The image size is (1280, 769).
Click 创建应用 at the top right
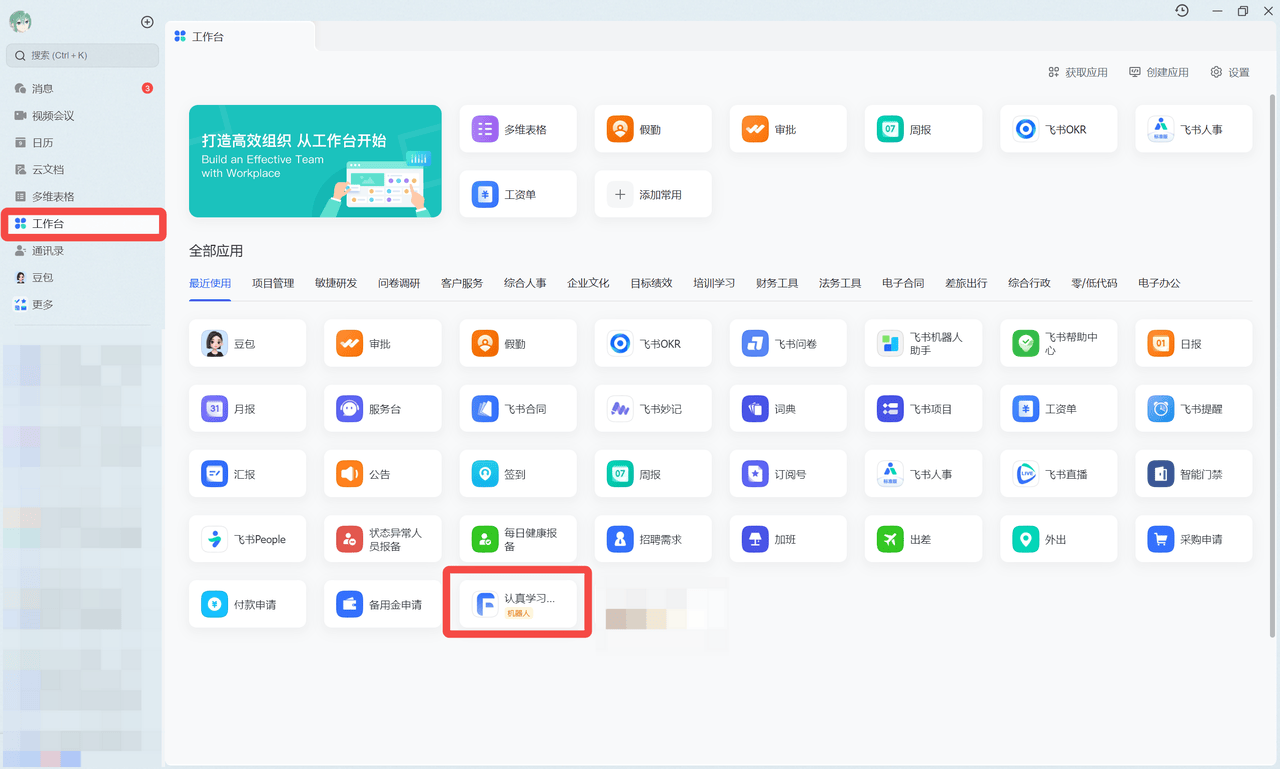(1158, 71)
